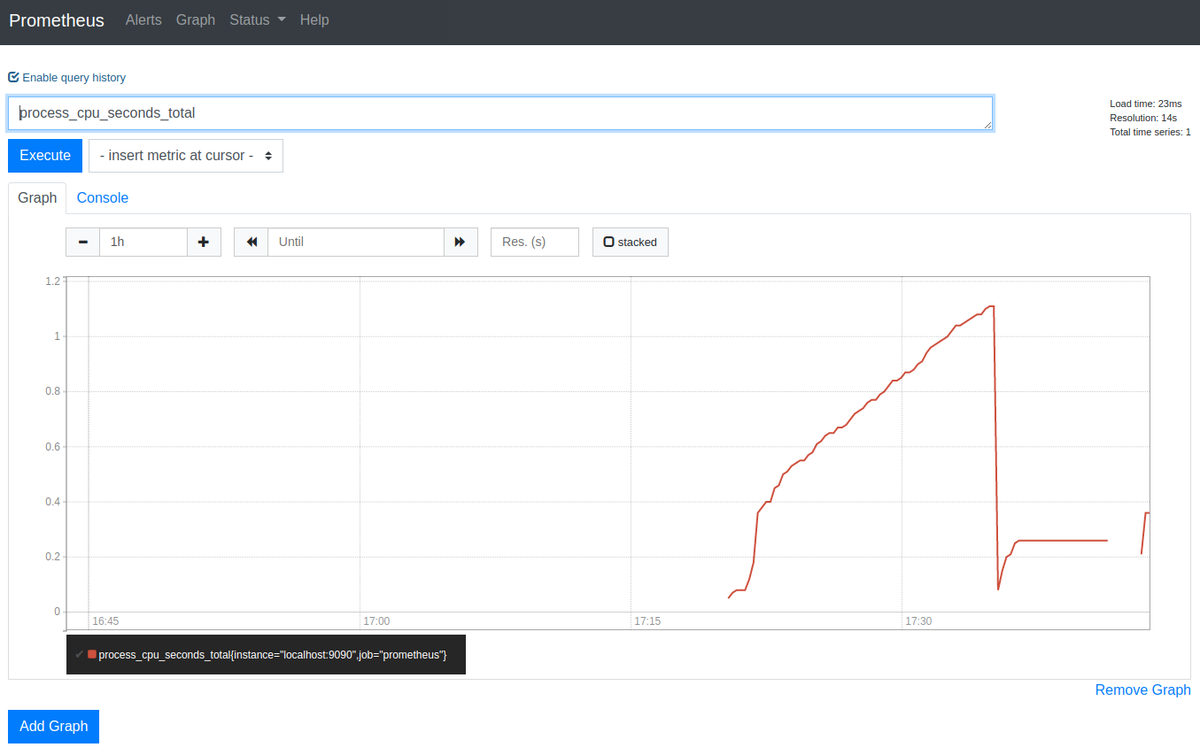Switch to the Console tab
The image size is (1200, 755).
click(103, 198)
